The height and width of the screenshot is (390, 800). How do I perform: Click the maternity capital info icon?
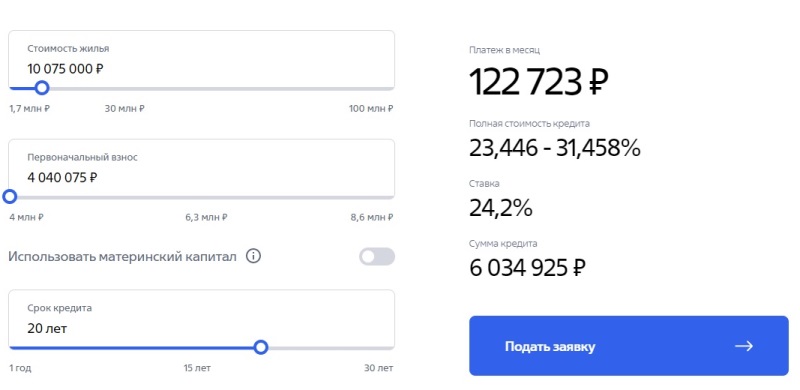pyautogui.click(x=253, y=256)
